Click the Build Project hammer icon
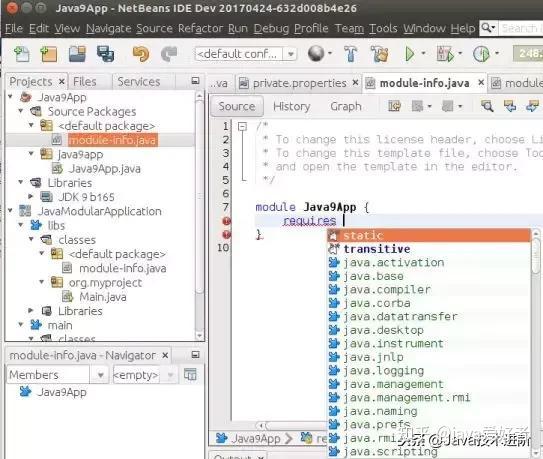 [351, 54]
